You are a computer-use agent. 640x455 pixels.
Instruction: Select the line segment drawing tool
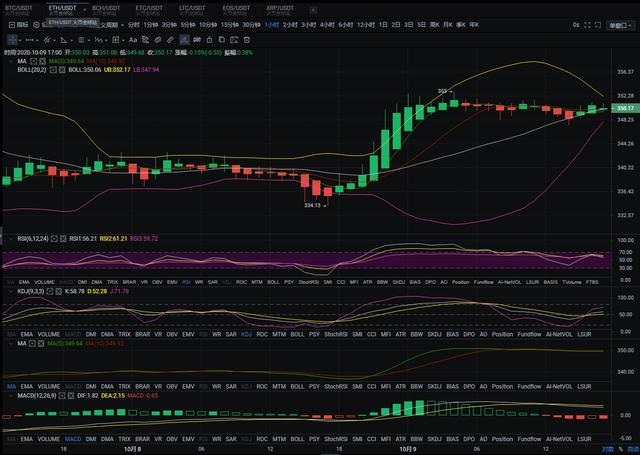point(29,40)
